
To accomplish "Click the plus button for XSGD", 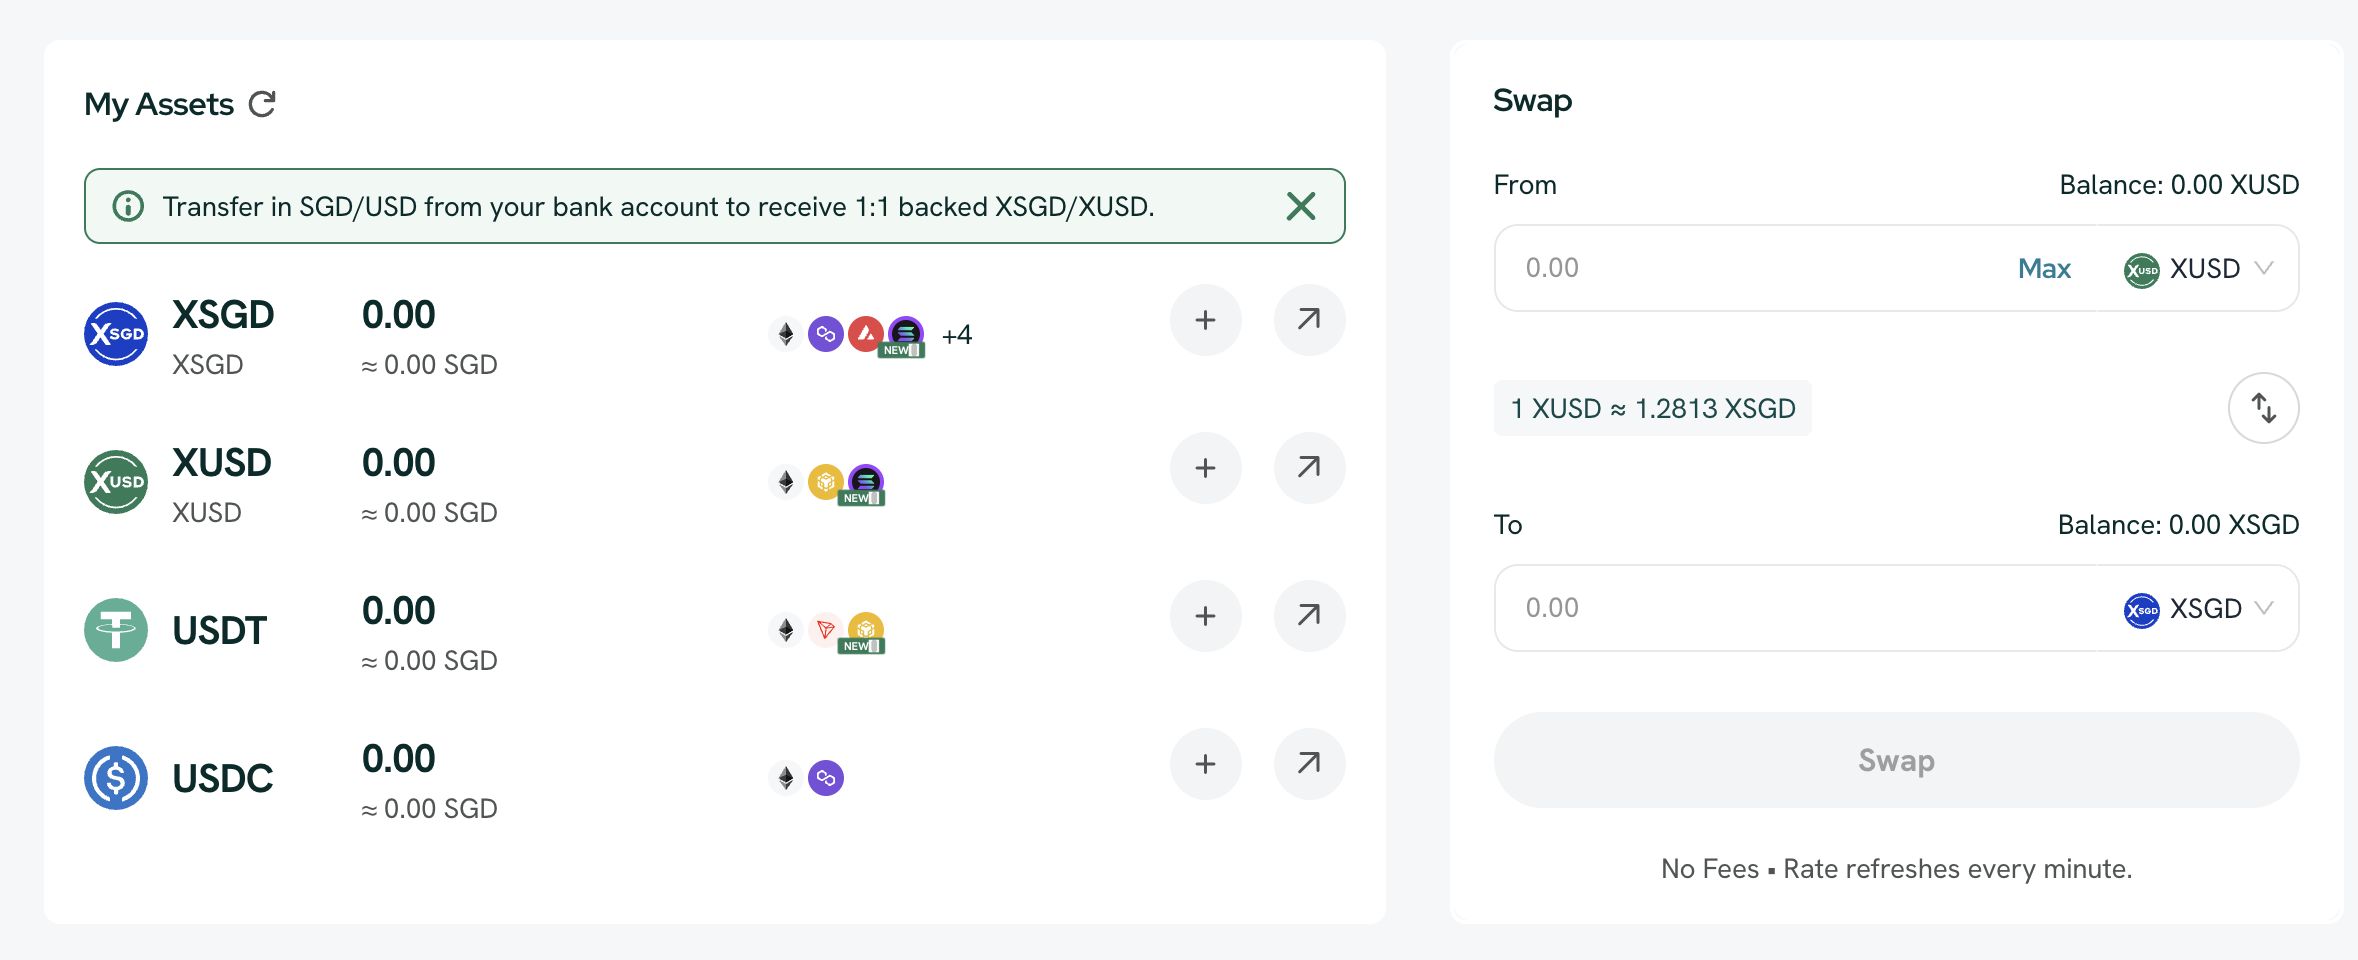I will pos(1205,320).
